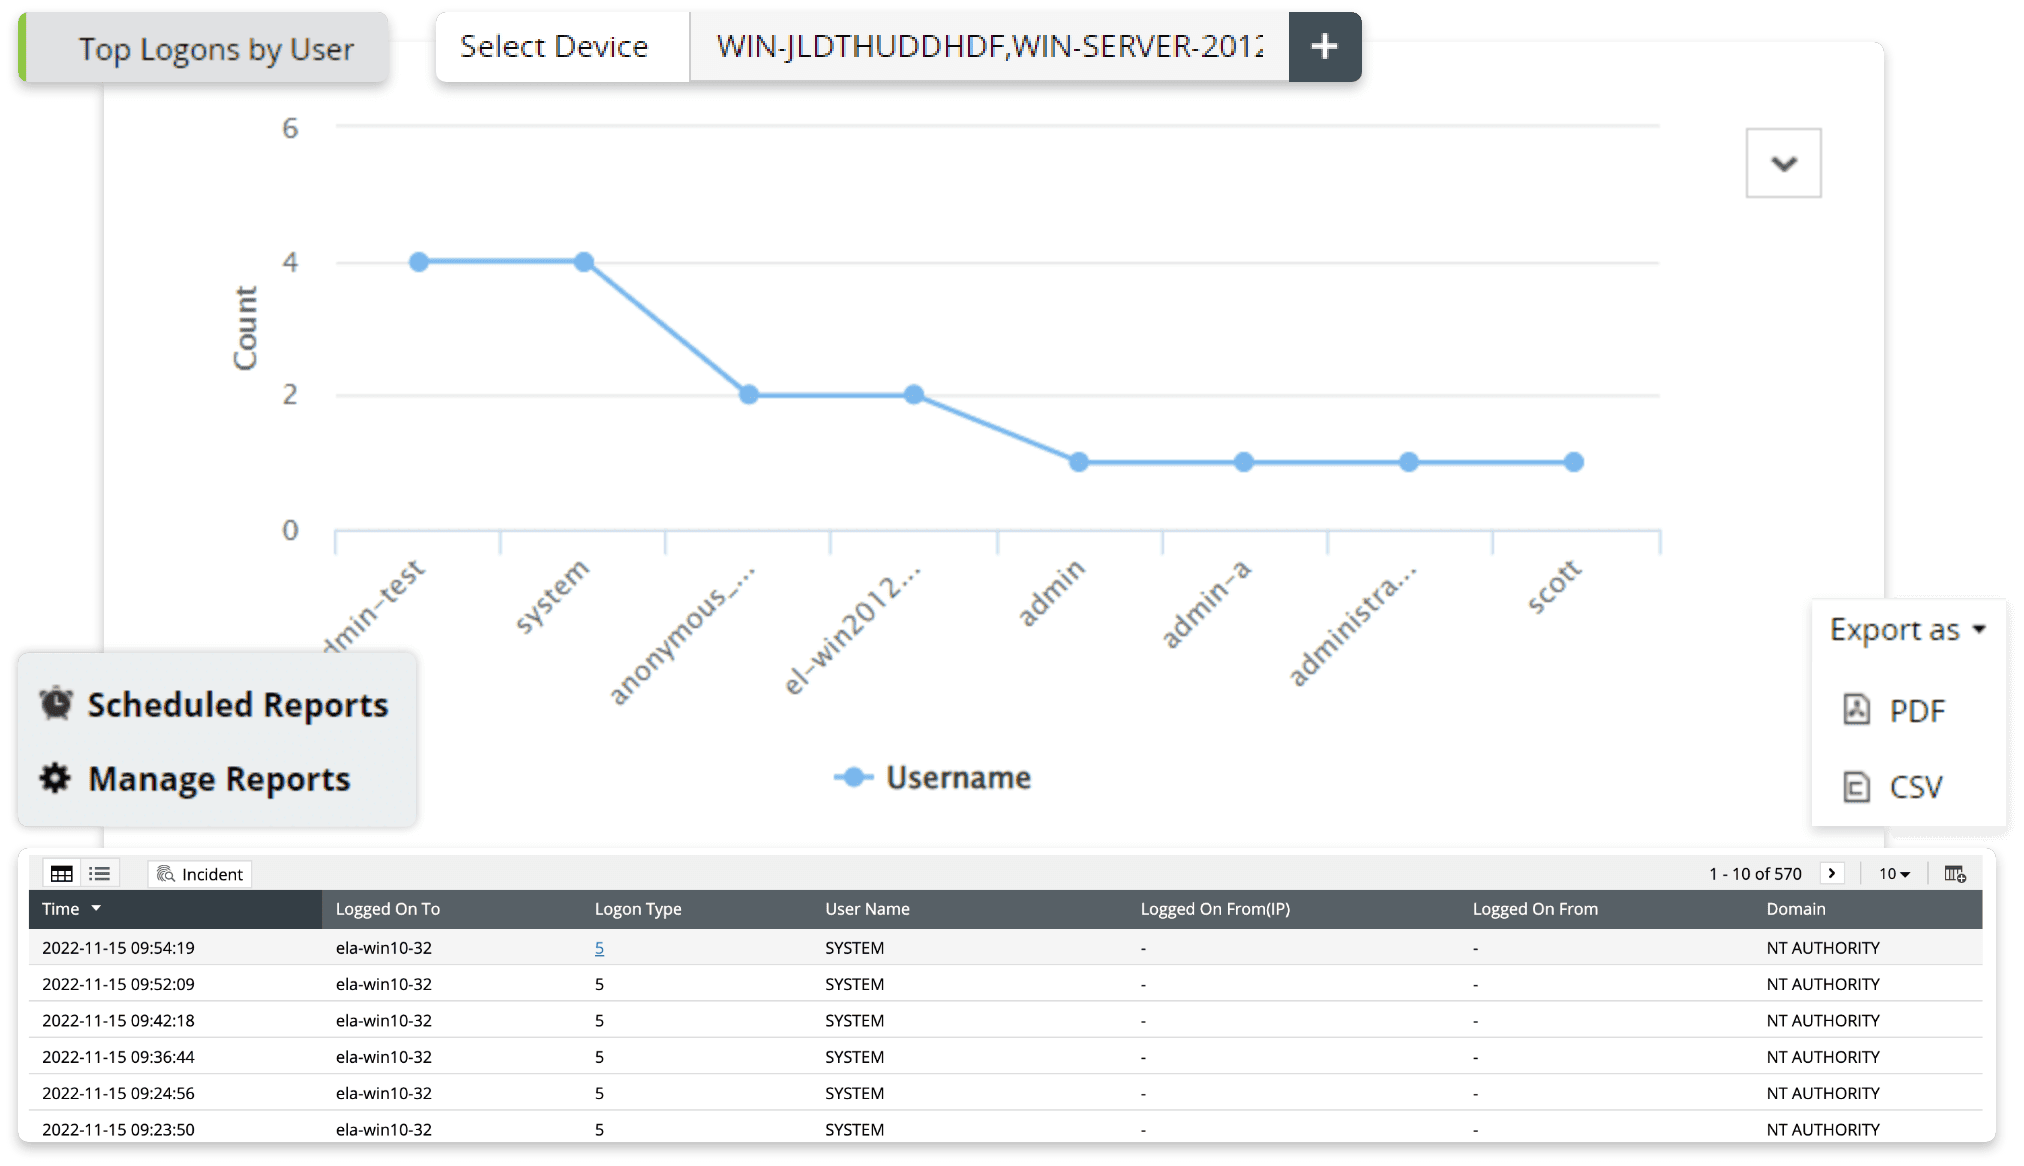
Task: Select the Top Logons by User tab
Action: tap(215, 49)
